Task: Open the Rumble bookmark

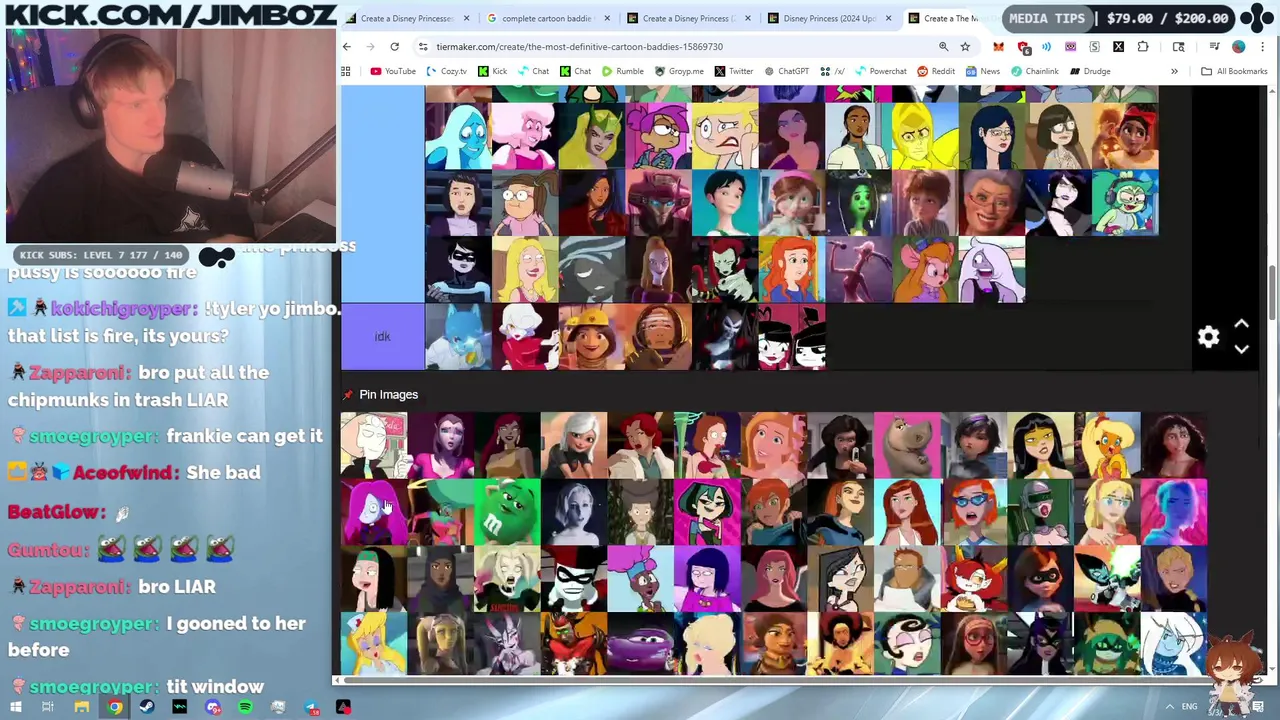Action: pyautogui.click(x=622, y=71)
